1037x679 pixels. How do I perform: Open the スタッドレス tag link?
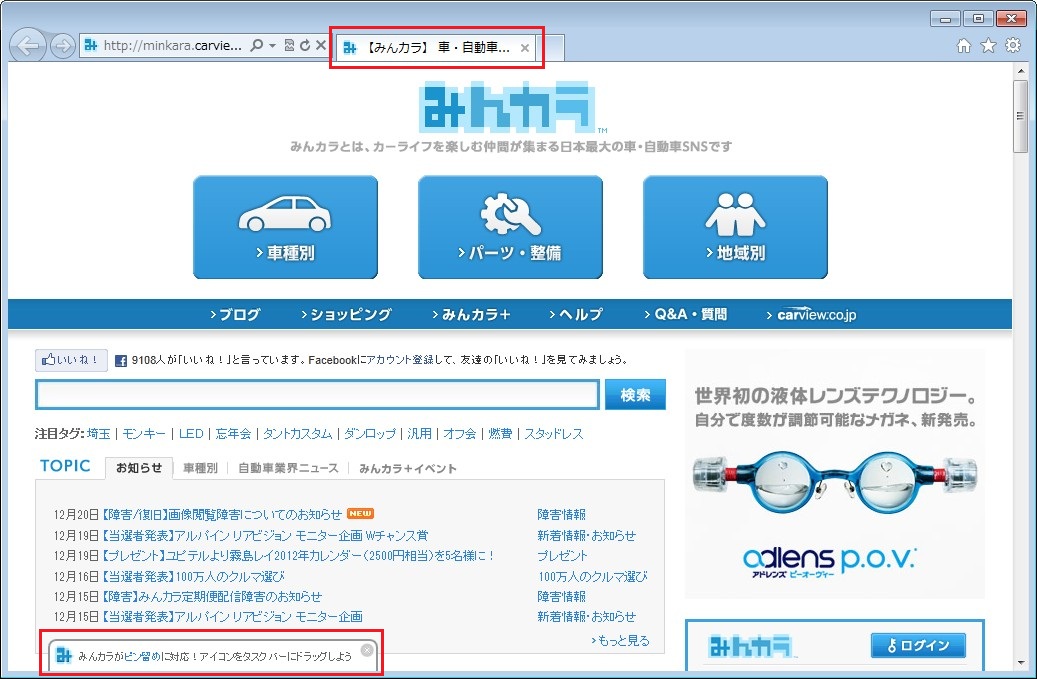[554, 434]
